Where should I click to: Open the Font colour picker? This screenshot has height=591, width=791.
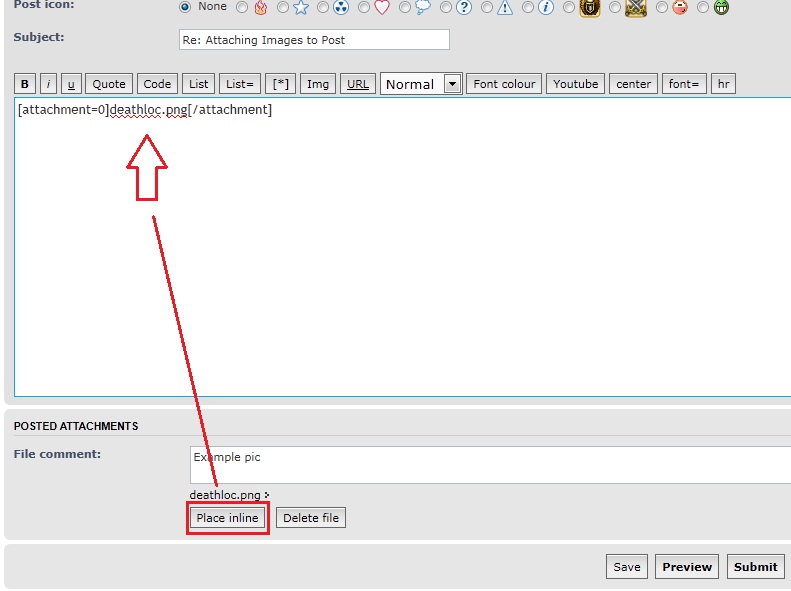point(504,84)
